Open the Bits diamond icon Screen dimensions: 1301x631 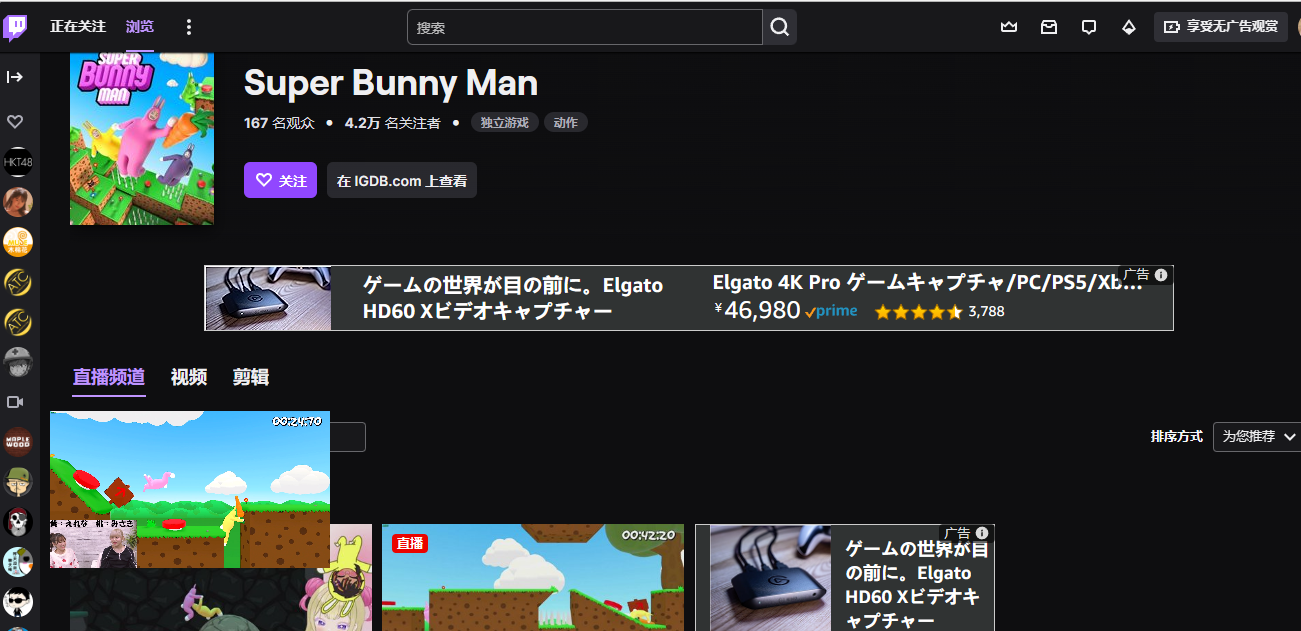1128,27
